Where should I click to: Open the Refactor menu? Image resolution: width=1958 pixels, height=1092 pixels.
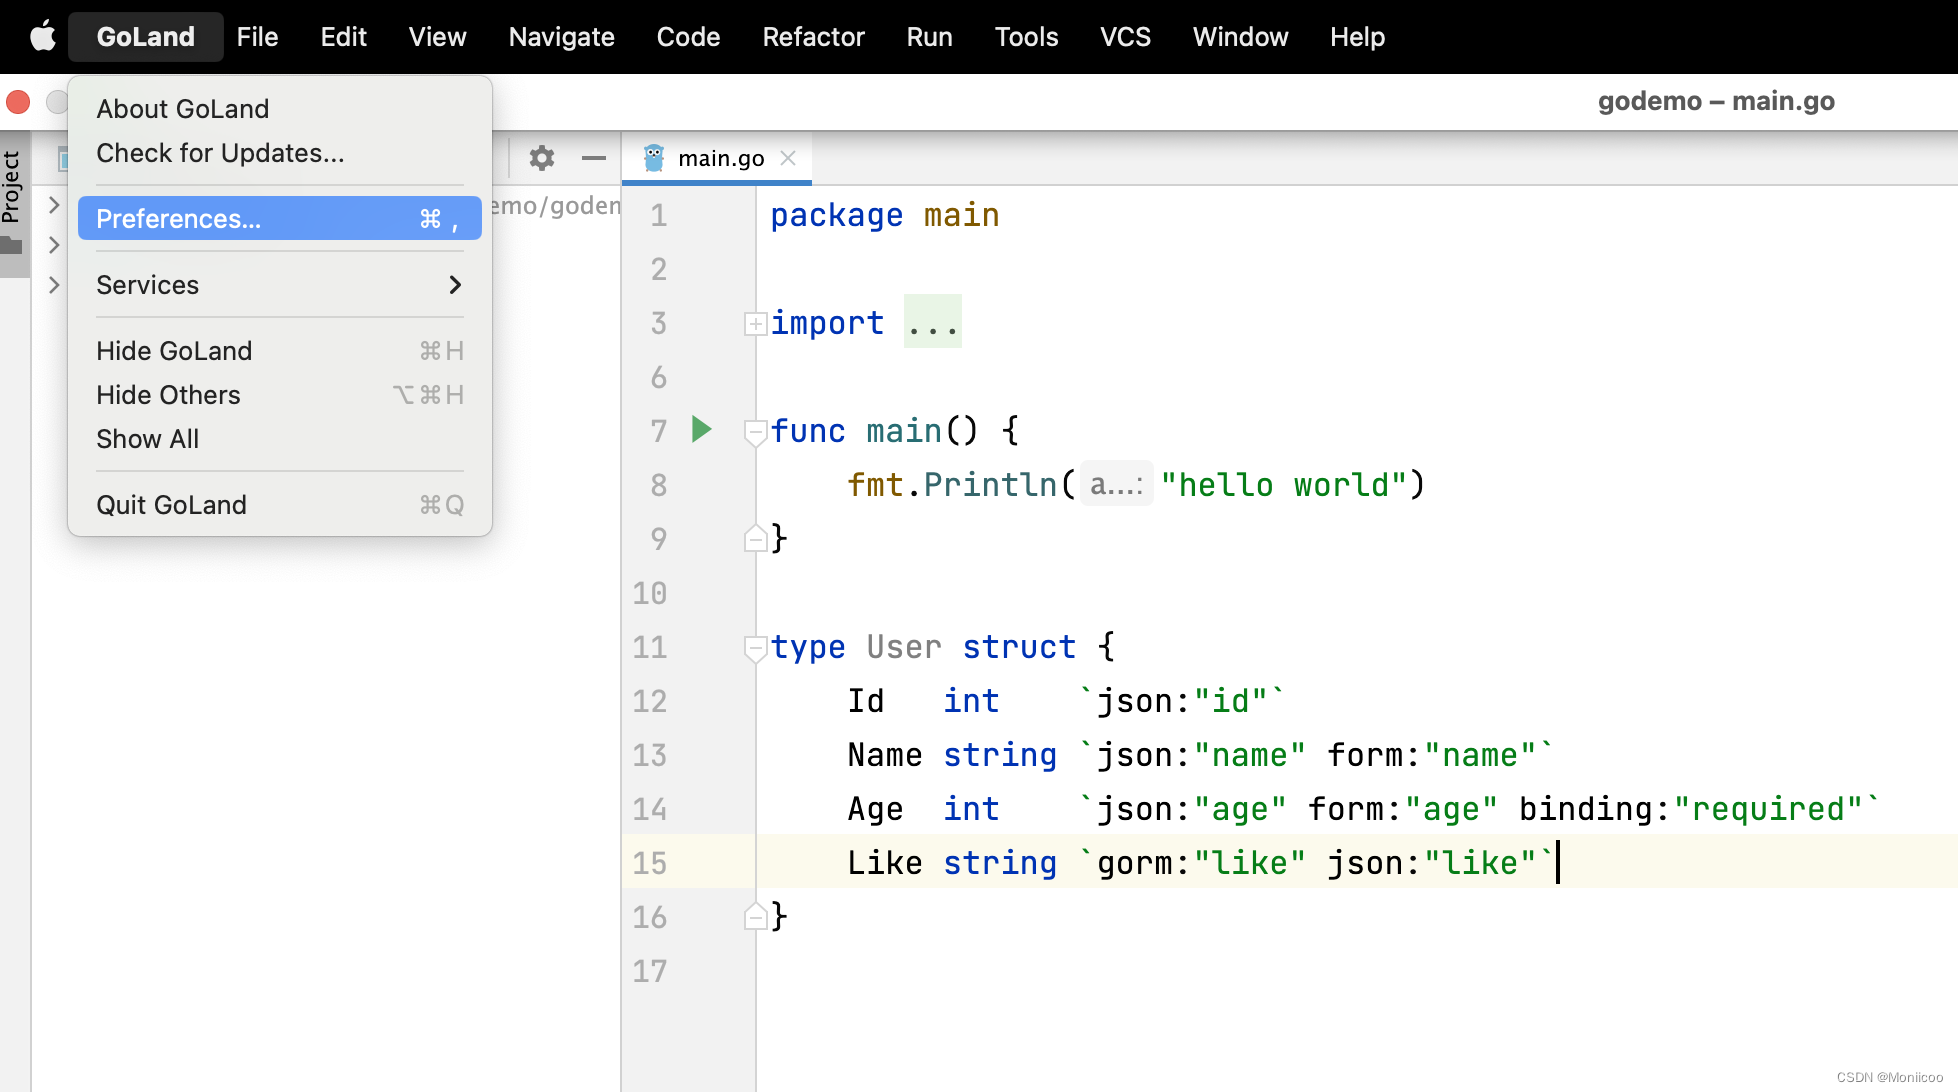(812, 37)
